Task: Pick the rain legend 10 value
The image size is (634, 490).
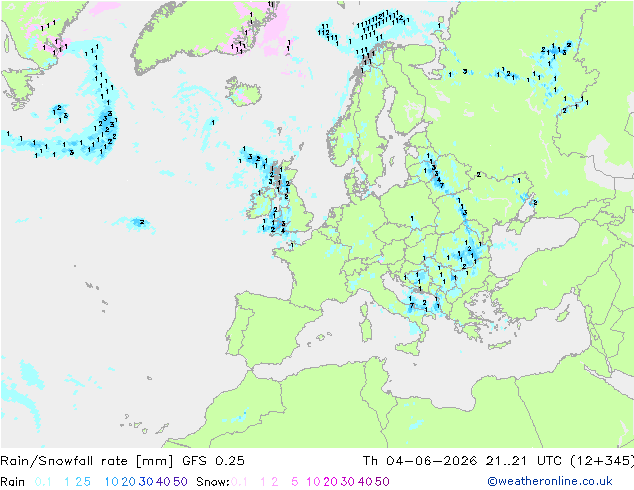Action: click(x=112, y=482)
